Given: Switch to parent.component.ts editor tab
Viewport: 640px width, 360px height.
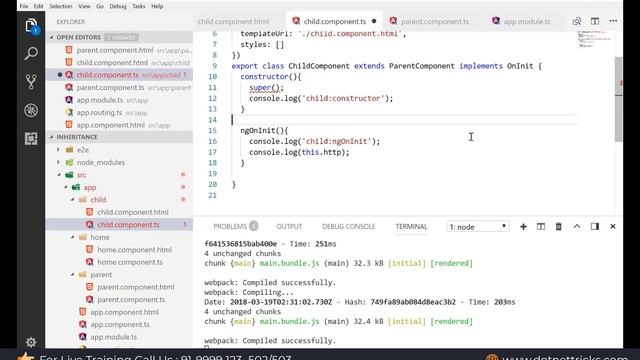Looking at the screenshot, I should click(435, 21).
